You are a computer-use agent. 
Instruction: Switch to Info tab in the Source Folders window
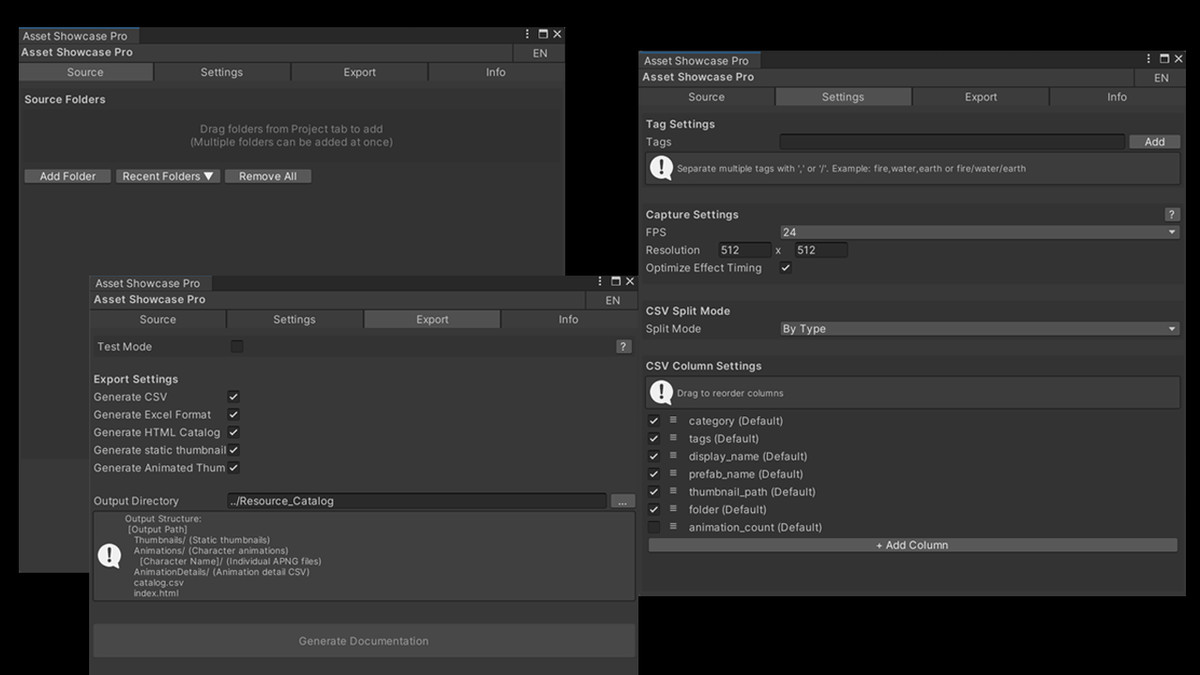tap(496, 72)
